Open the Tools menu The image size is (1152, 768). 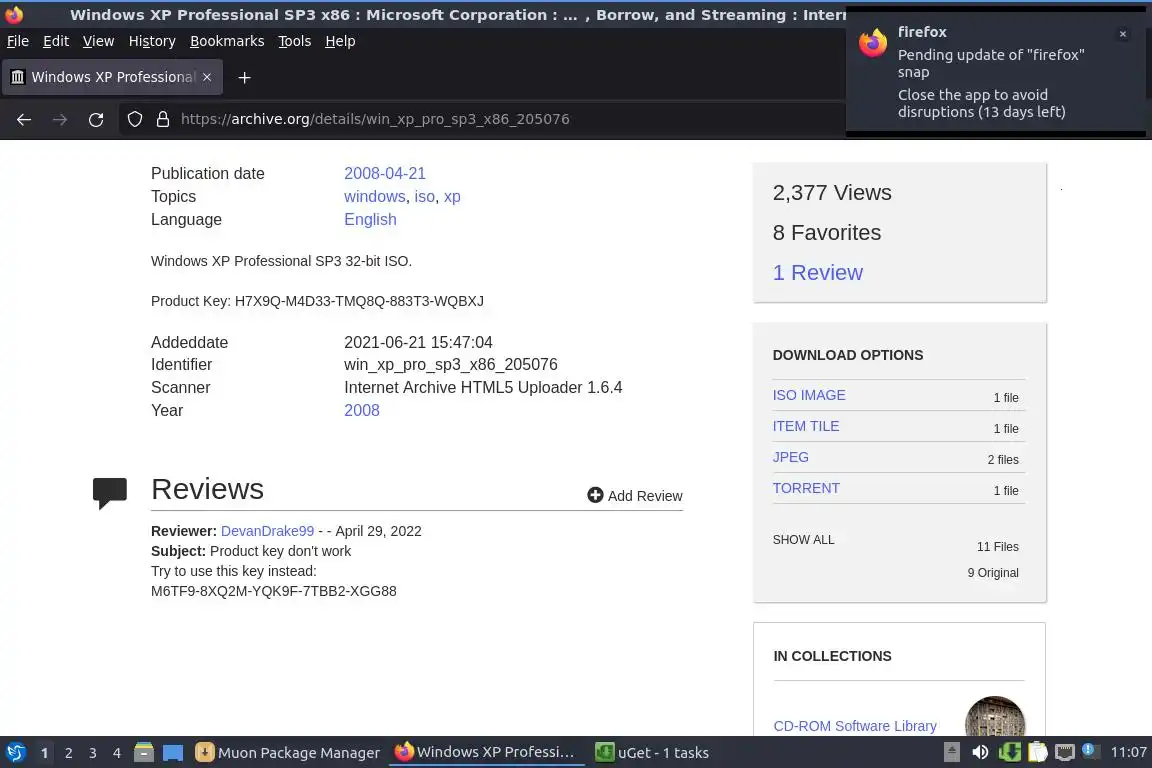click(x=295, y=41)
